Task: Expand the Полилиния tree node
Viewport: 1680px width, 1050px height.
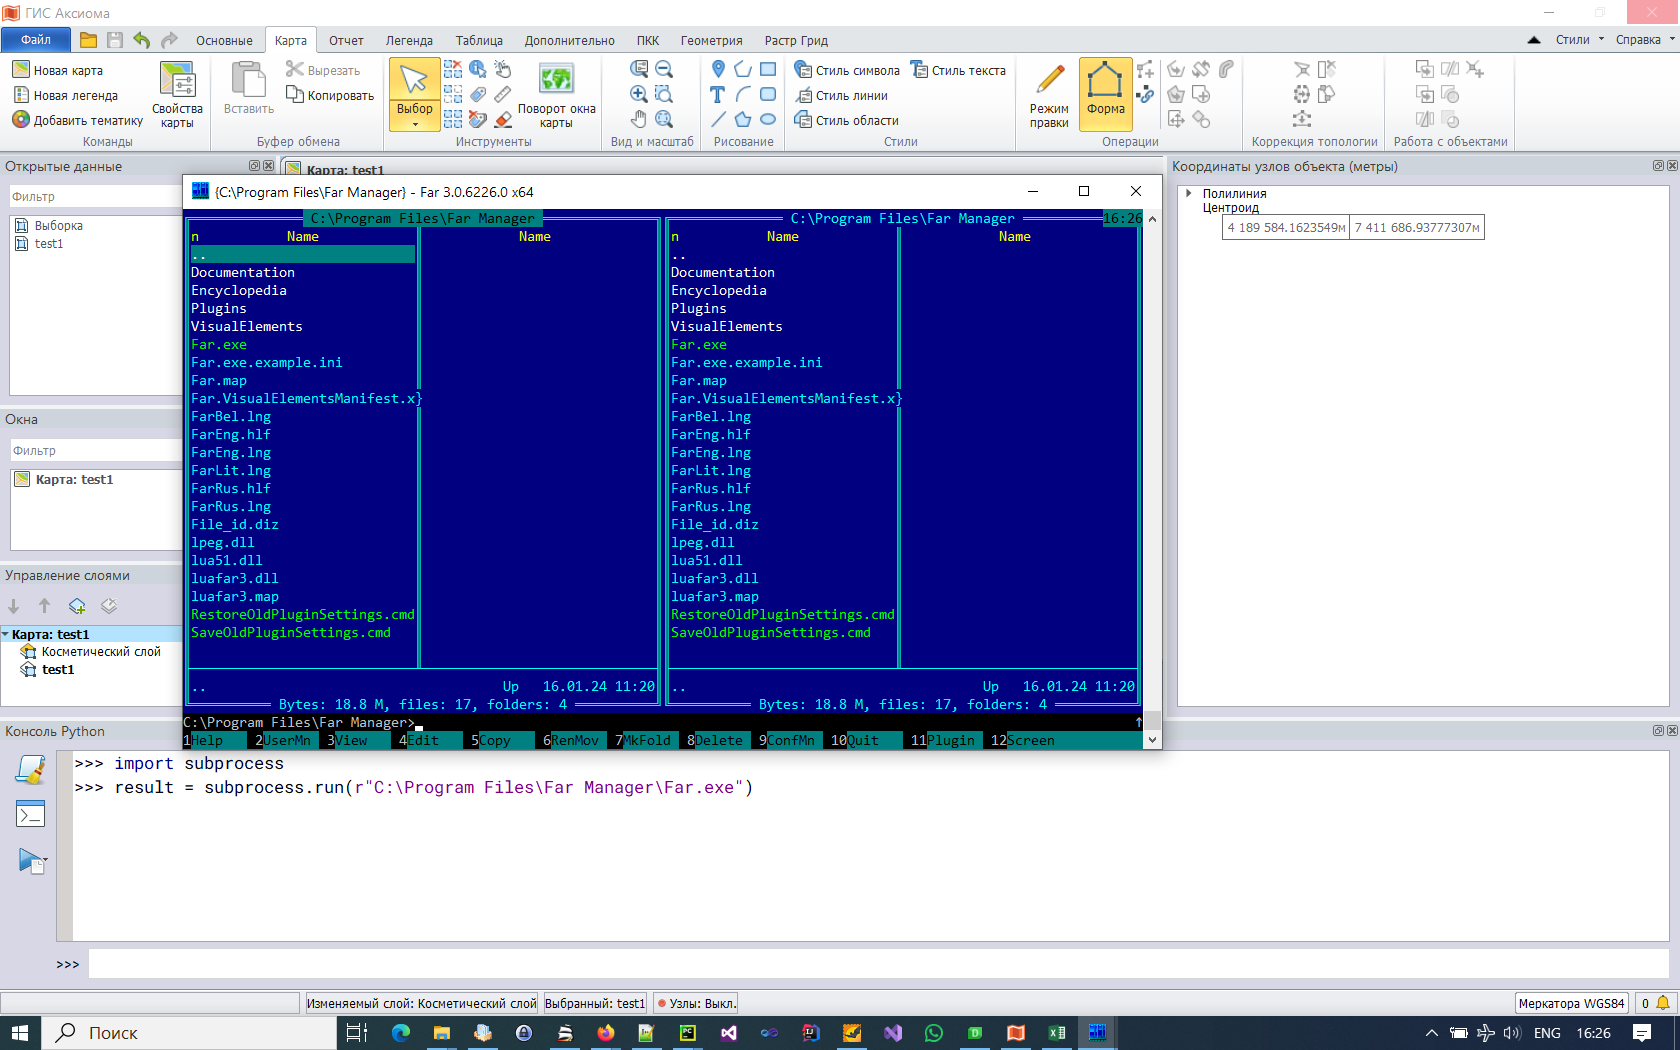Action: point(1188,193)
